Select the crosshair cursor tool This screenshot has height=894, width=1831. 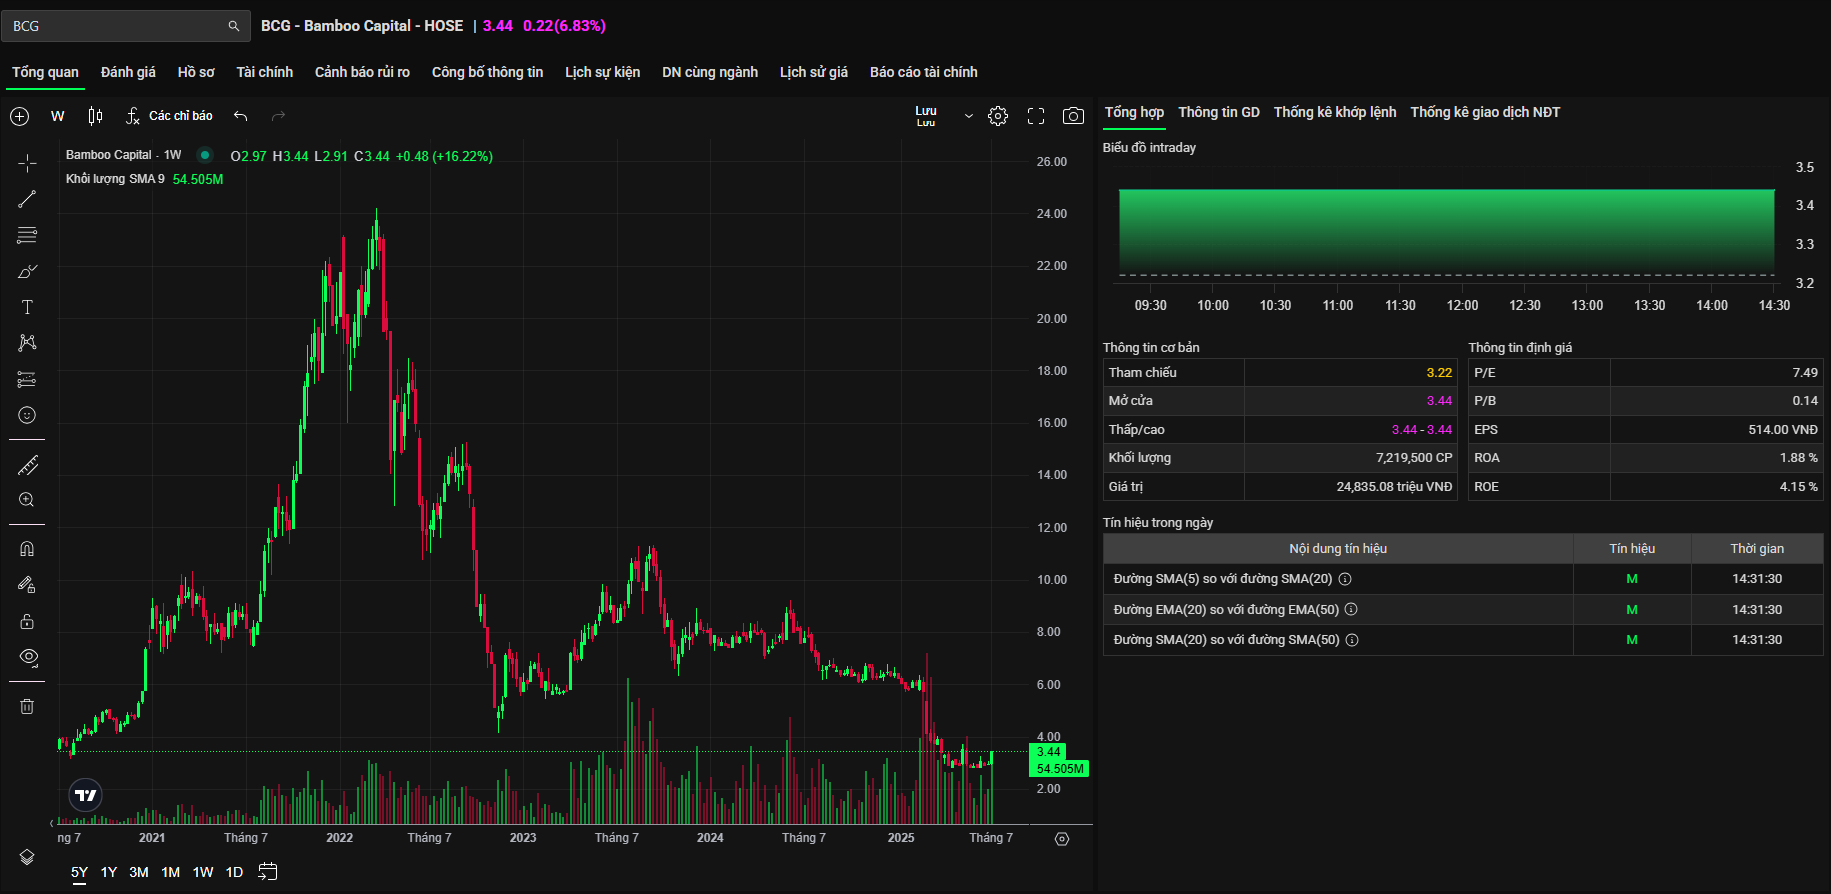pos(27,162)
